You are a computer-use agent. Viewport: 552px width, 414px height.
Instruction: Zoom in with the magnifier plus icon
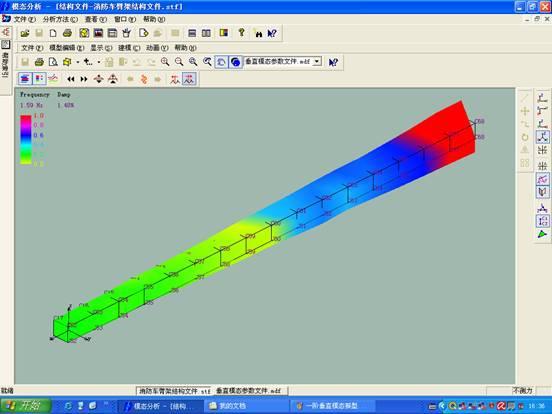165,62
